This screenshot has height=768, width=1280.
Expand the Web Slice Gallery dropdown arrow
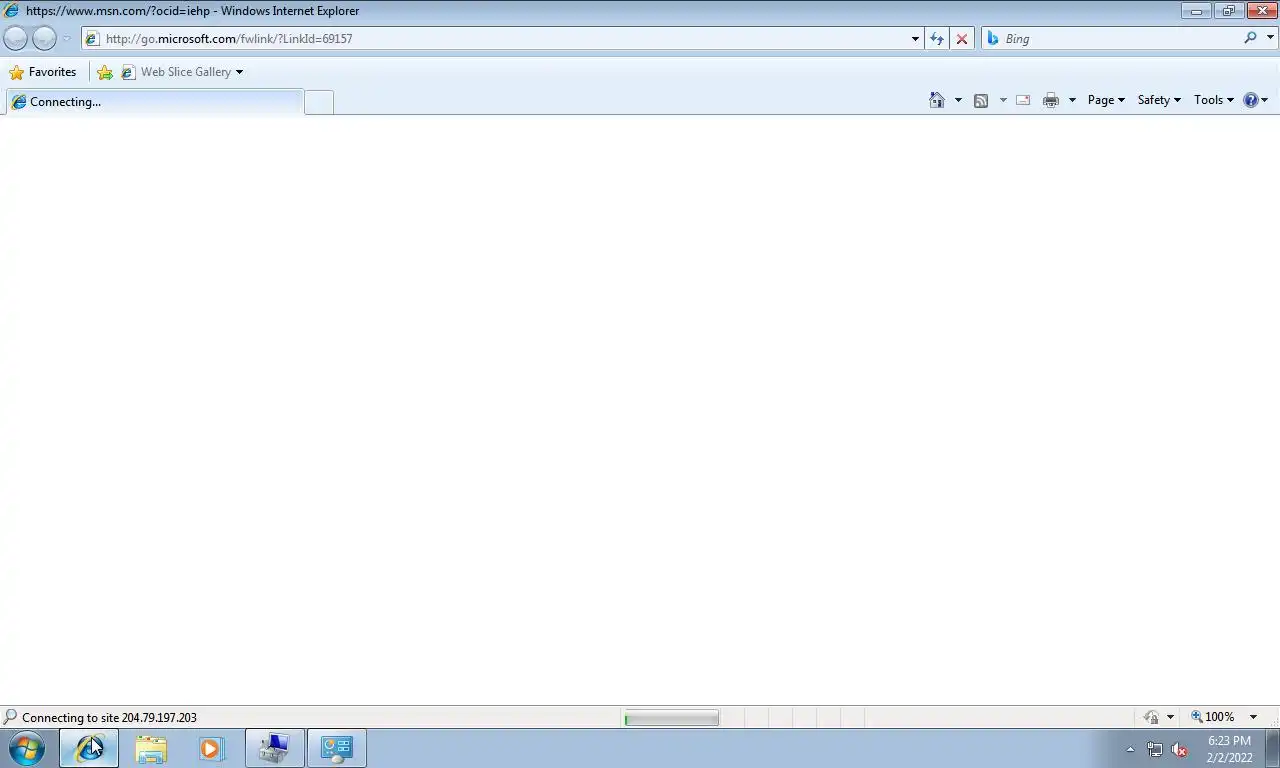click(x=239, y=72)
